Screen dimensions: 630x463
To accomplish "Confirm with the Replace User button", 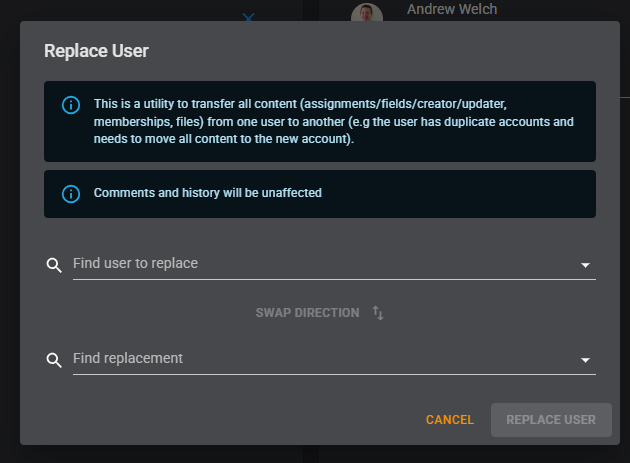I will [x=551, y=420].
